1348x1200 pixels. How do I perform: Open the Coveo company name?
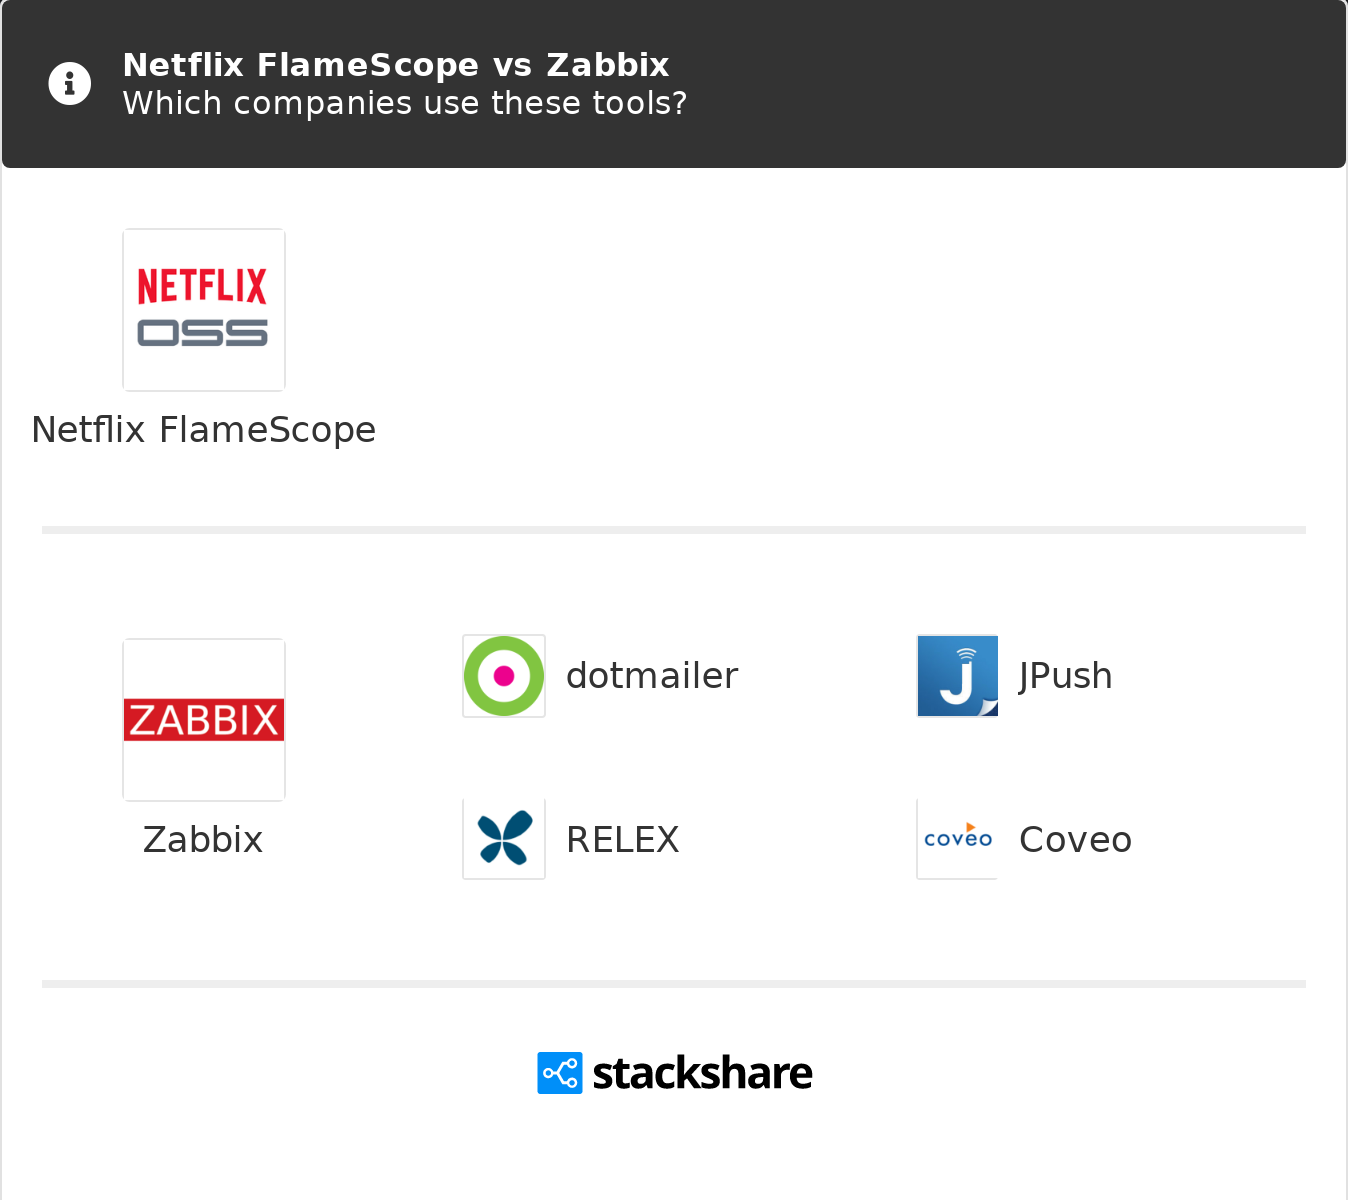[x=1076, y=840]
